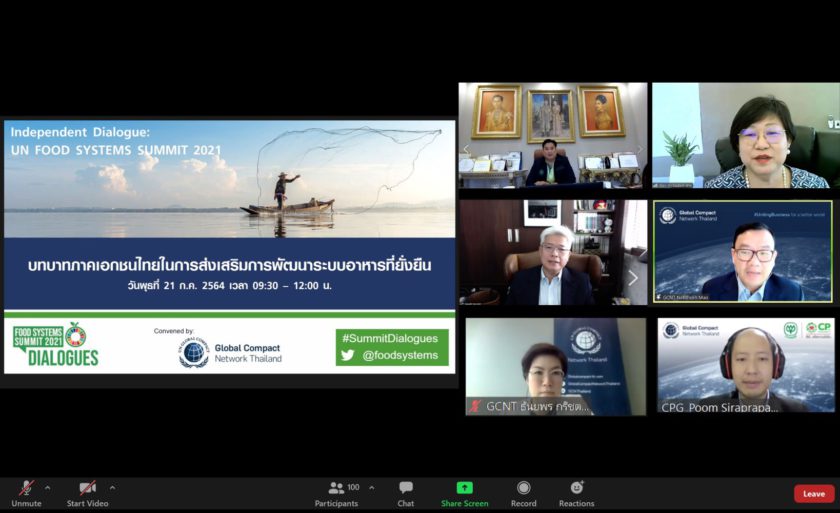Open the Reactions emoji menu
Viewport: 840px width, 513px height.
[576, 489]
